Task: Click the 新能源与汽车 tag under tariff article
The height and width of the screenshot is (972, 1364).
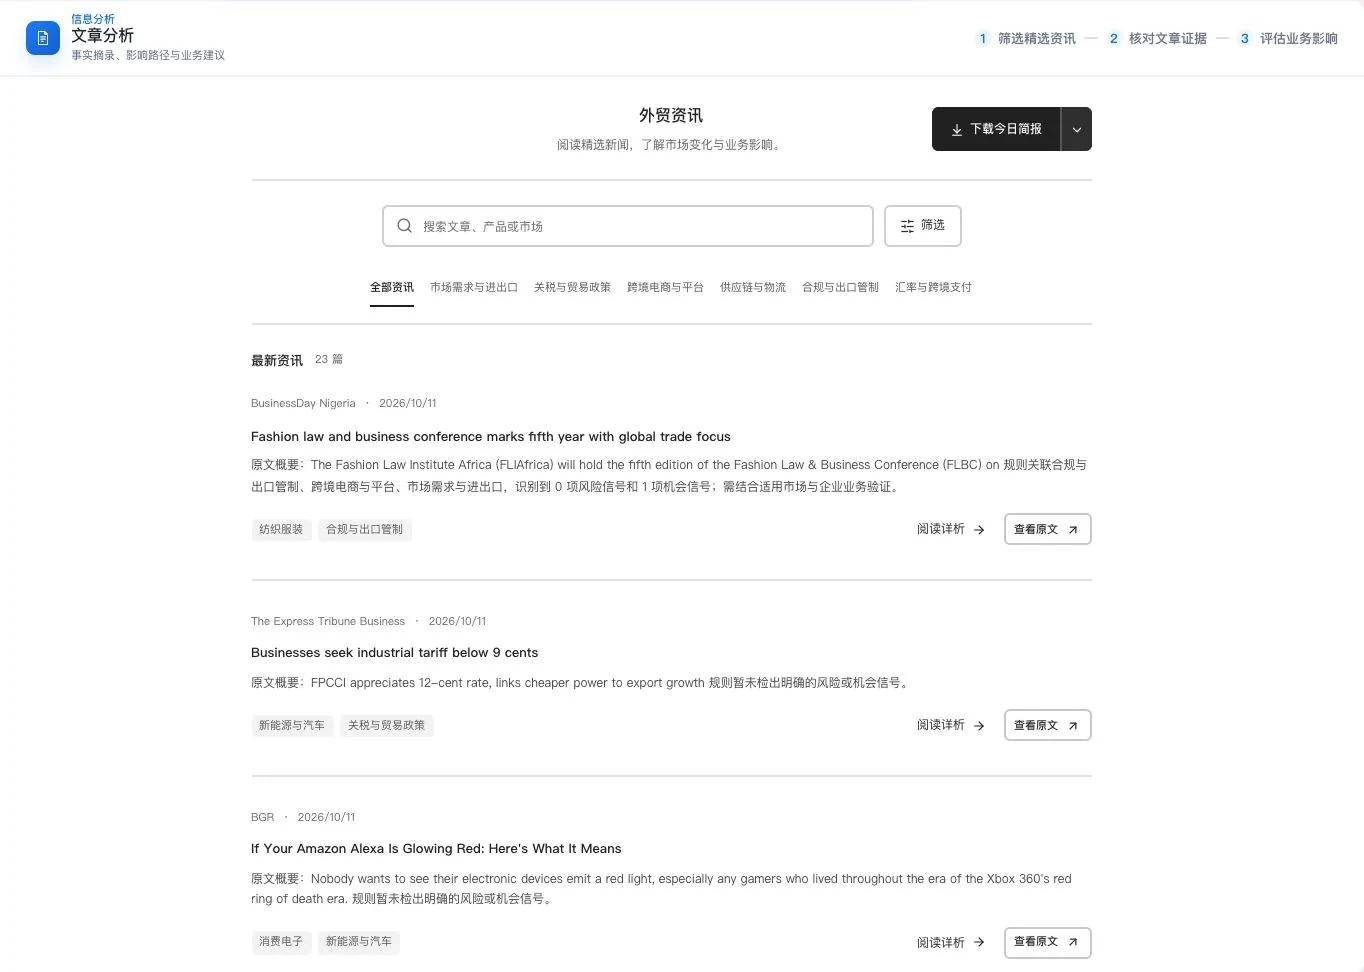Action: pos(292,725)
